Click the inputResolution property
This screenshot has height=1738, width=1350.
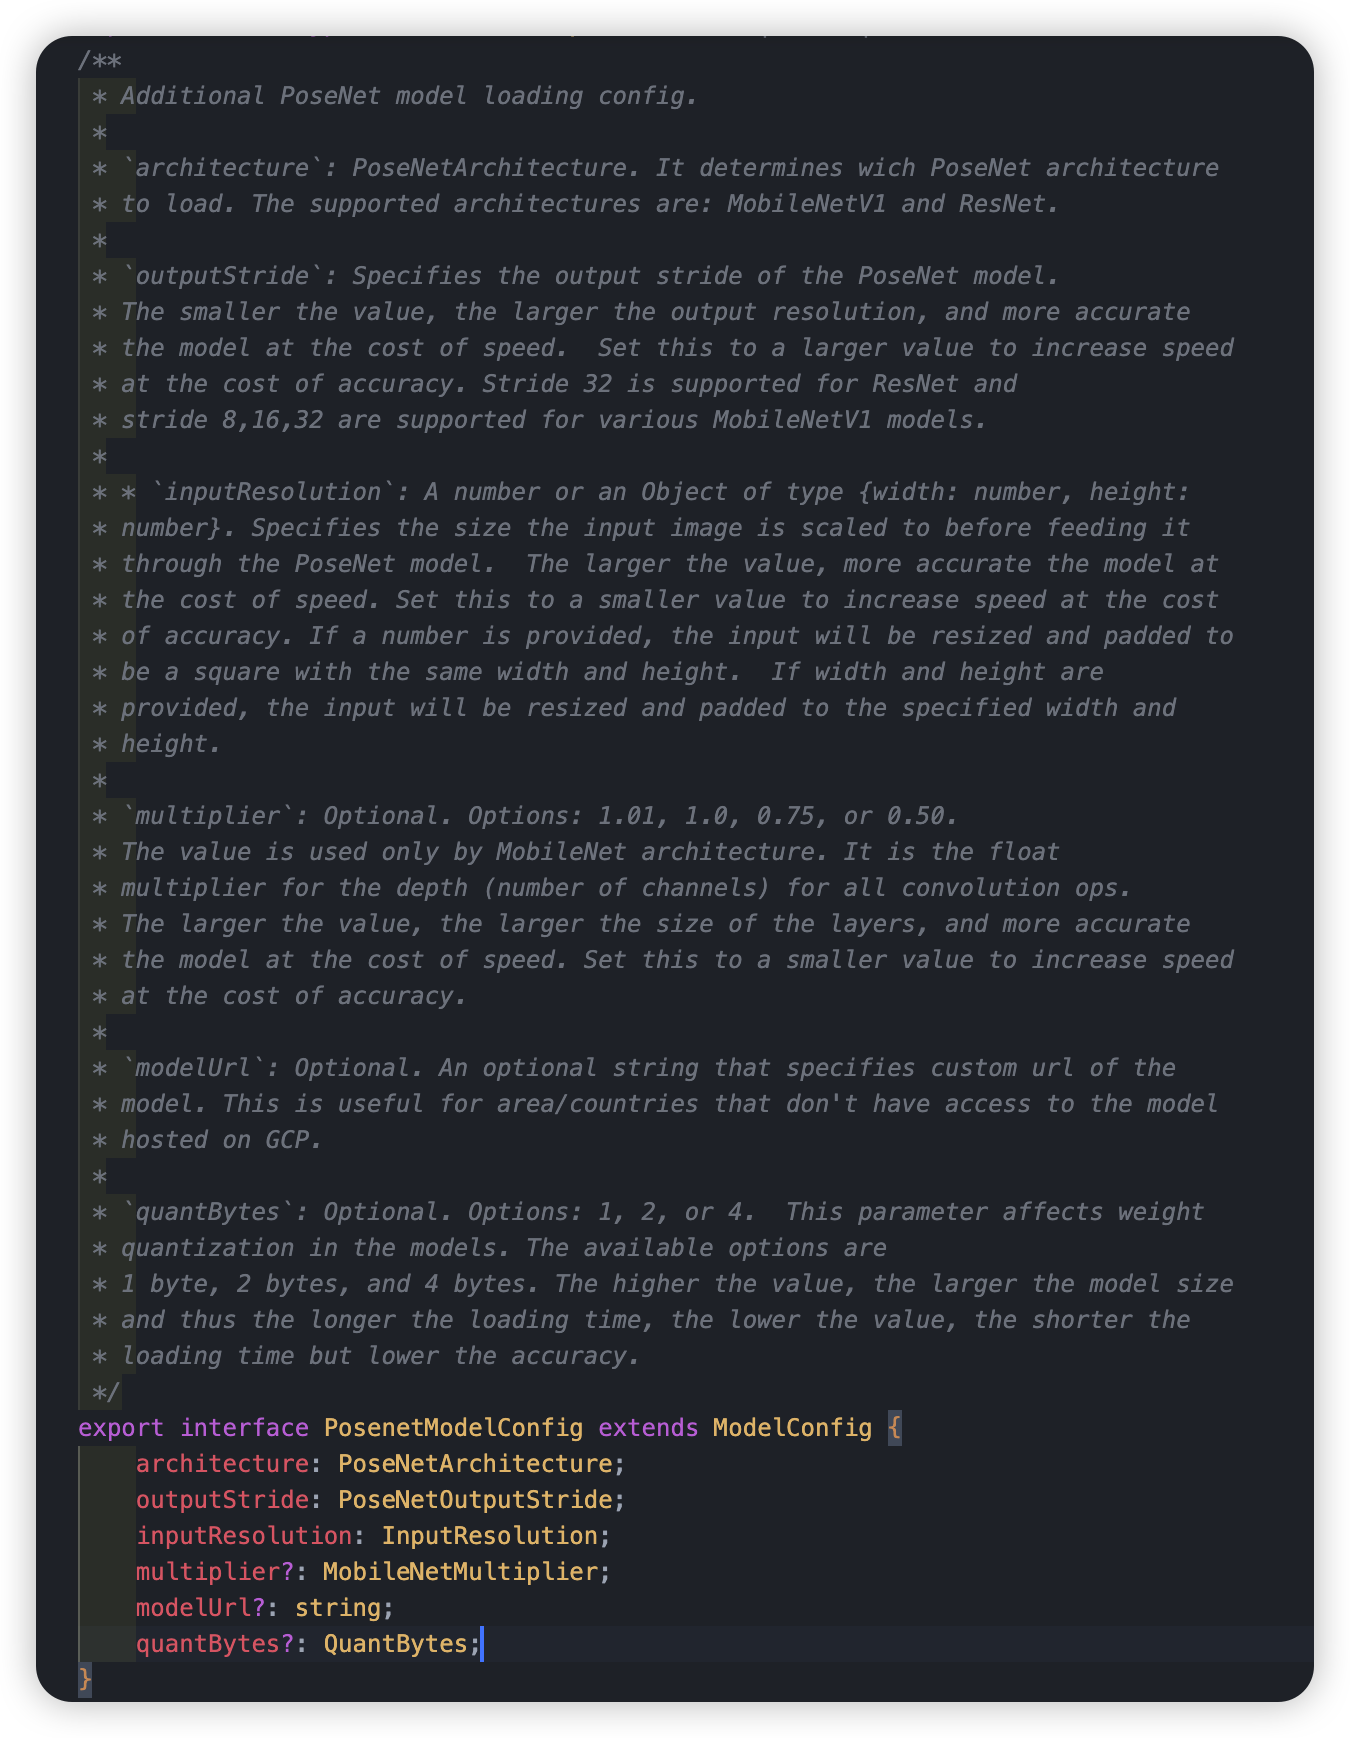point(244,1535)
